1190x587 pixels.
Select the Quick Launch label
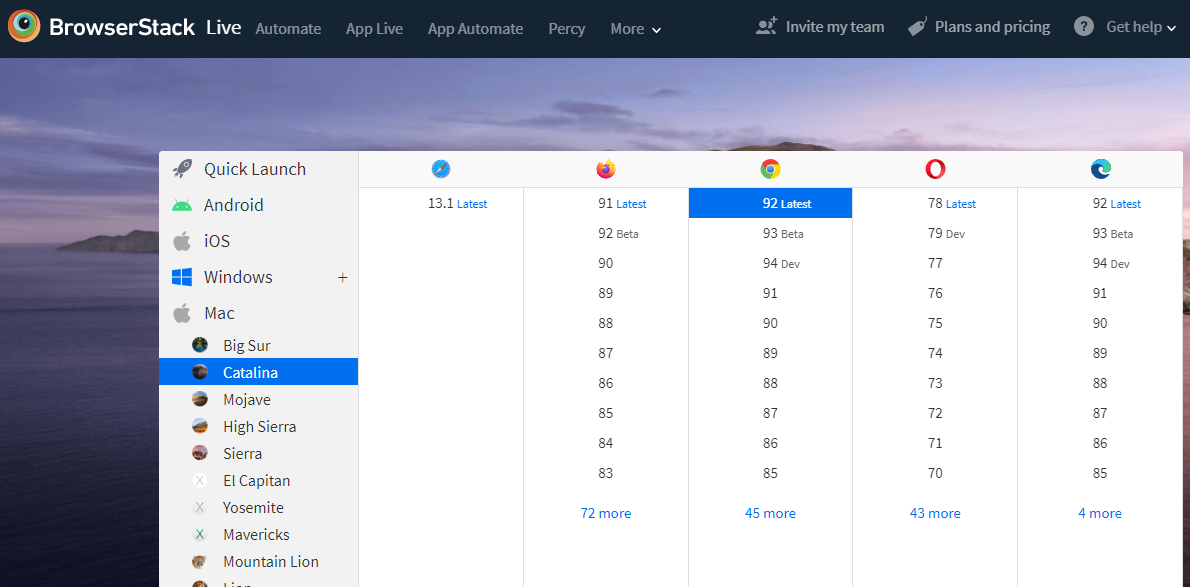coord(255,169)
